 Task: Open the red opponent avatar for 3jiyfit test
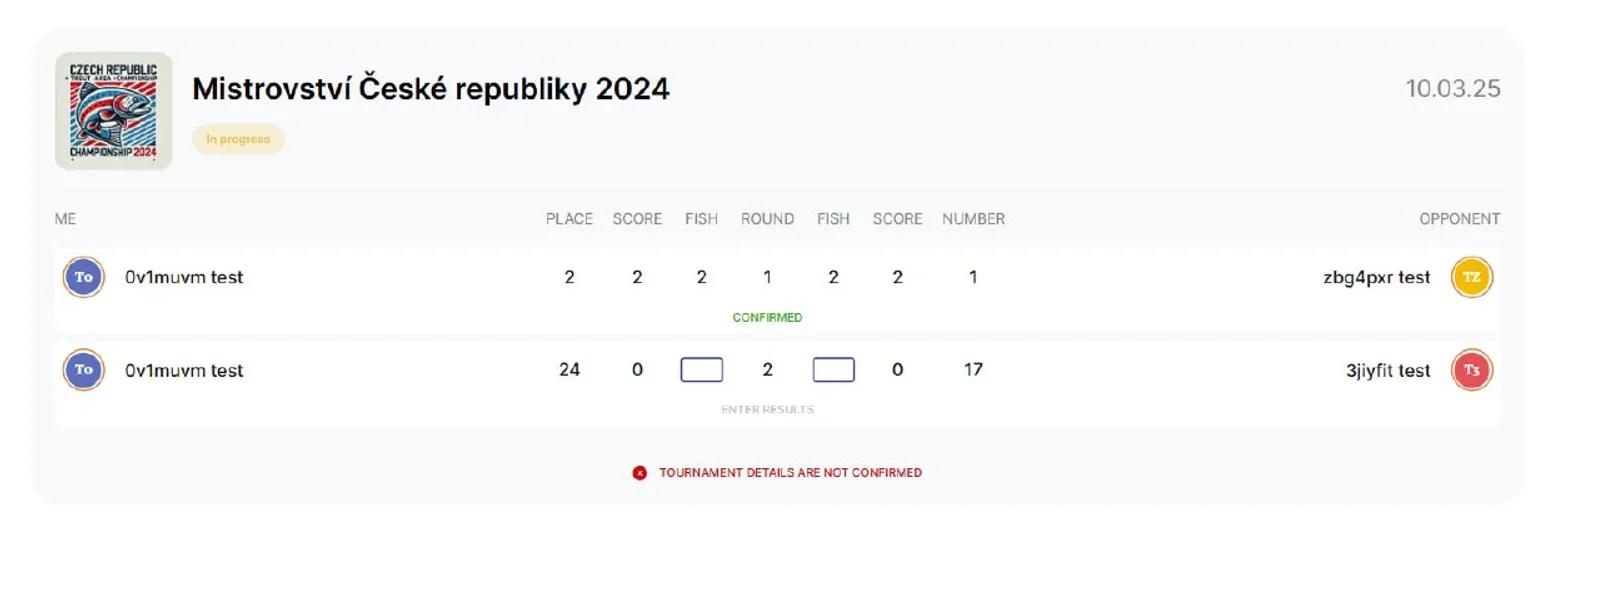point(1472,370)
